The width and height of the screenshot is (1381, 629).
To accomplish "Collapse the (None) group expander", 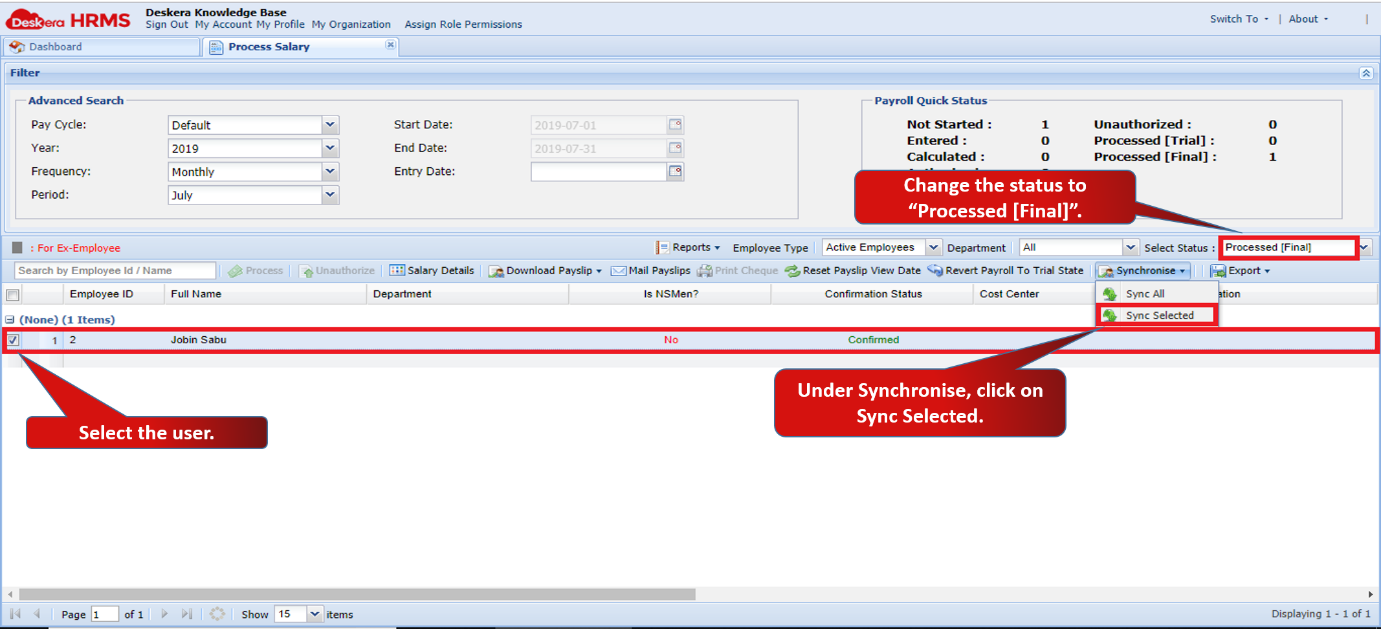I will [x=11, y=320].
